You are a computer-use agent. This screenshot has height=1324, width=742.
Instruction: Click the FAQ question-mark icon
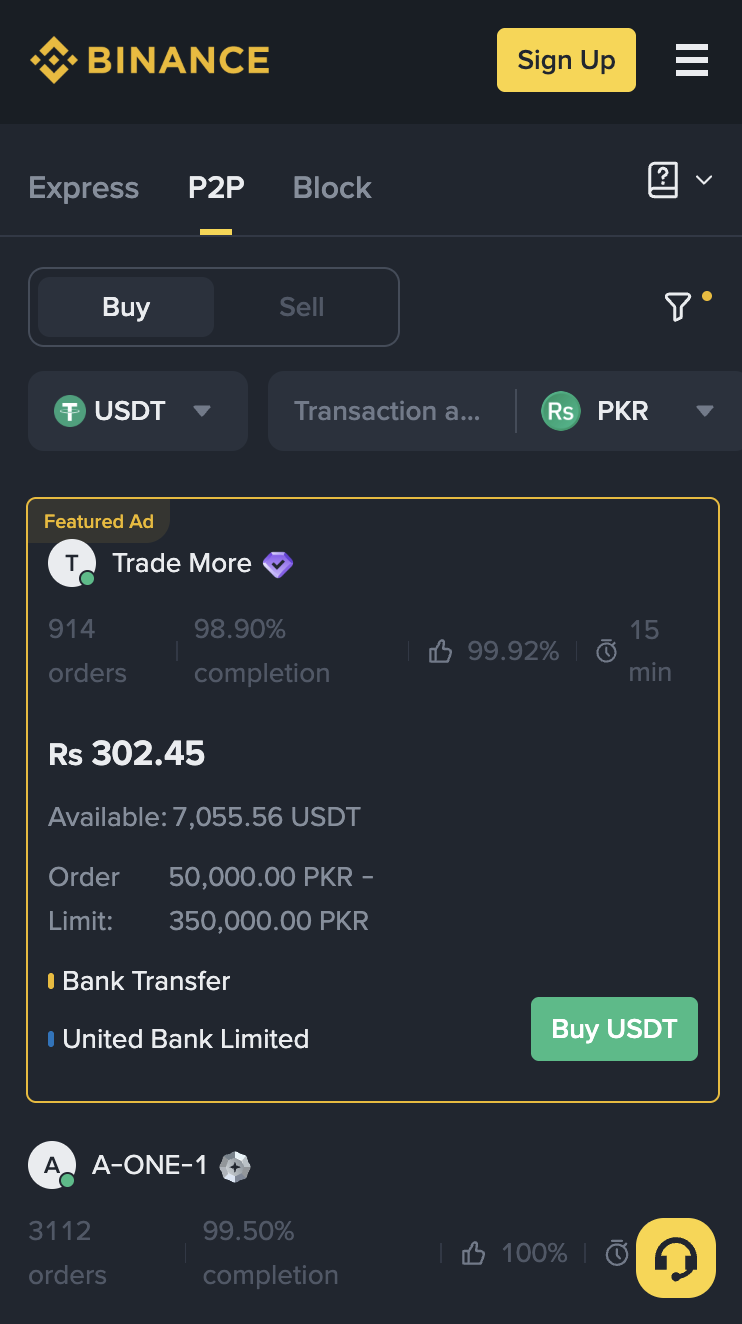pos(662,180)
